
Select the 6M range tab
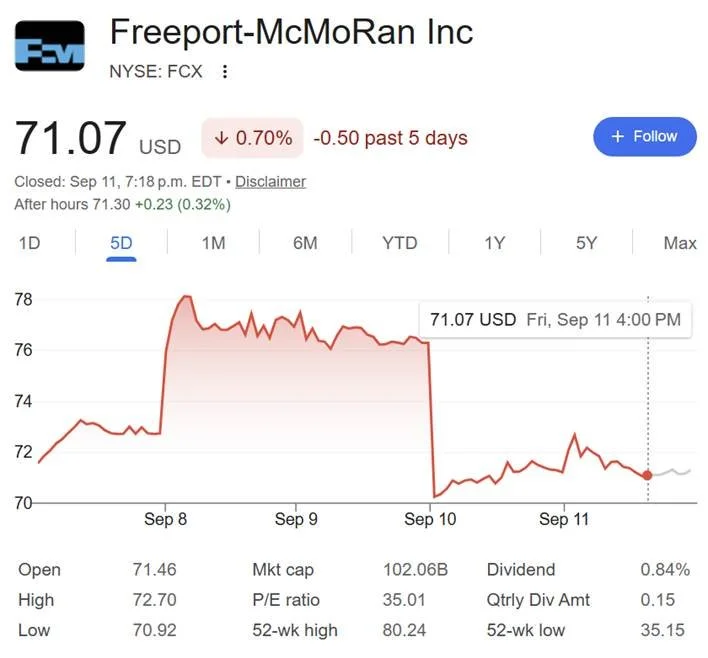305,243
